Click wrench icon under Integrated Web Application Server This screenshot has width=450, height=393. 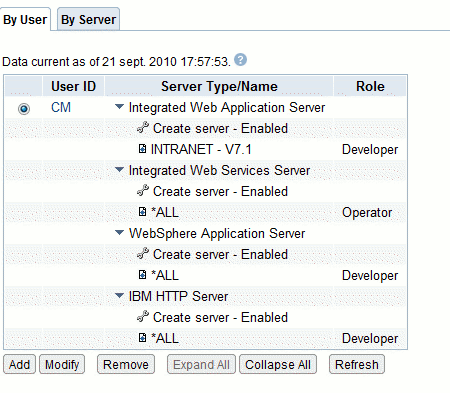click(143, 128)
